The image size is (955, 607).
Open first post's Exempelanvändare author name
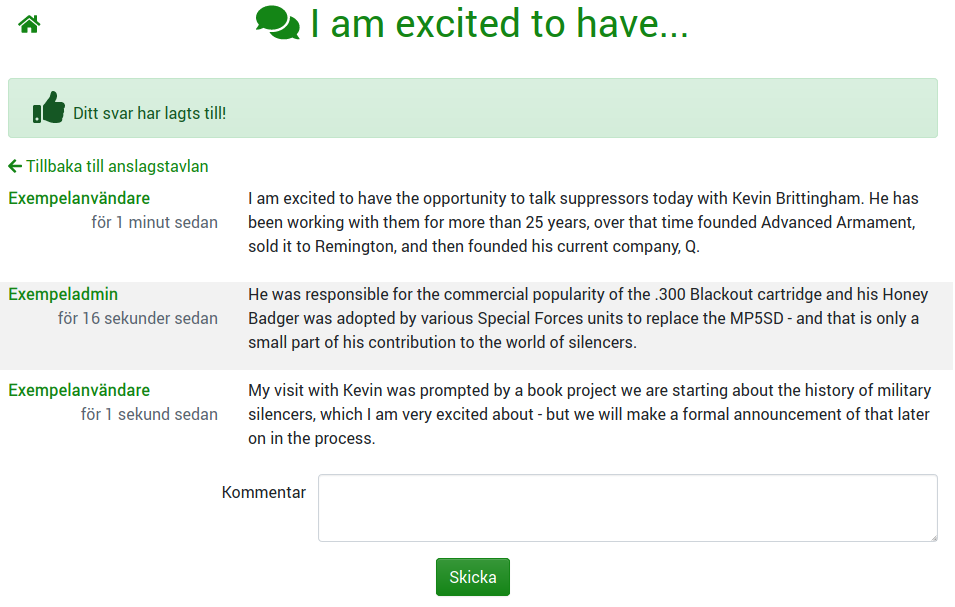(x=79, y=198)
